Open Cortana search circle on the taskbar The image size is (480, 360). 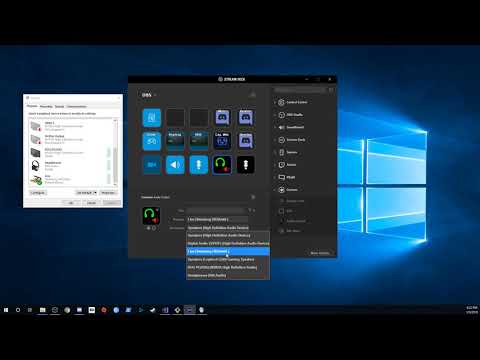[18, 310]
